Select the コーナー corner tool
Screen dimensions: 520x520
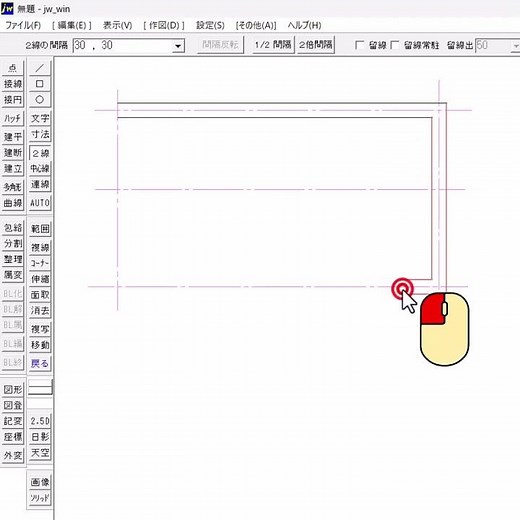[40, 263]
